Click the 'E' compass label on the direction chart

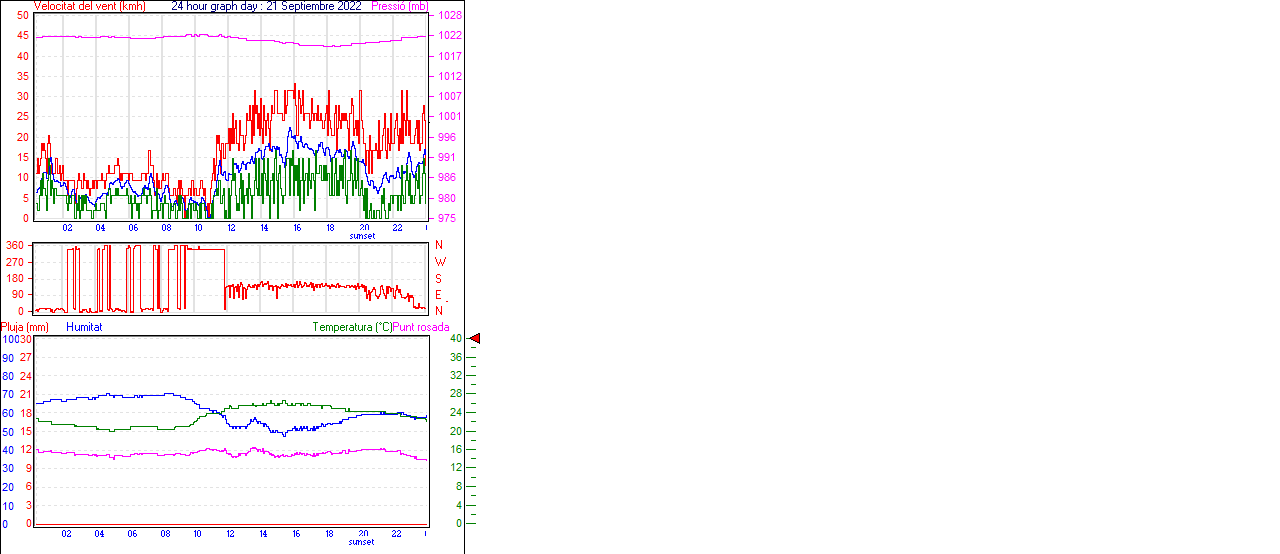438,295
